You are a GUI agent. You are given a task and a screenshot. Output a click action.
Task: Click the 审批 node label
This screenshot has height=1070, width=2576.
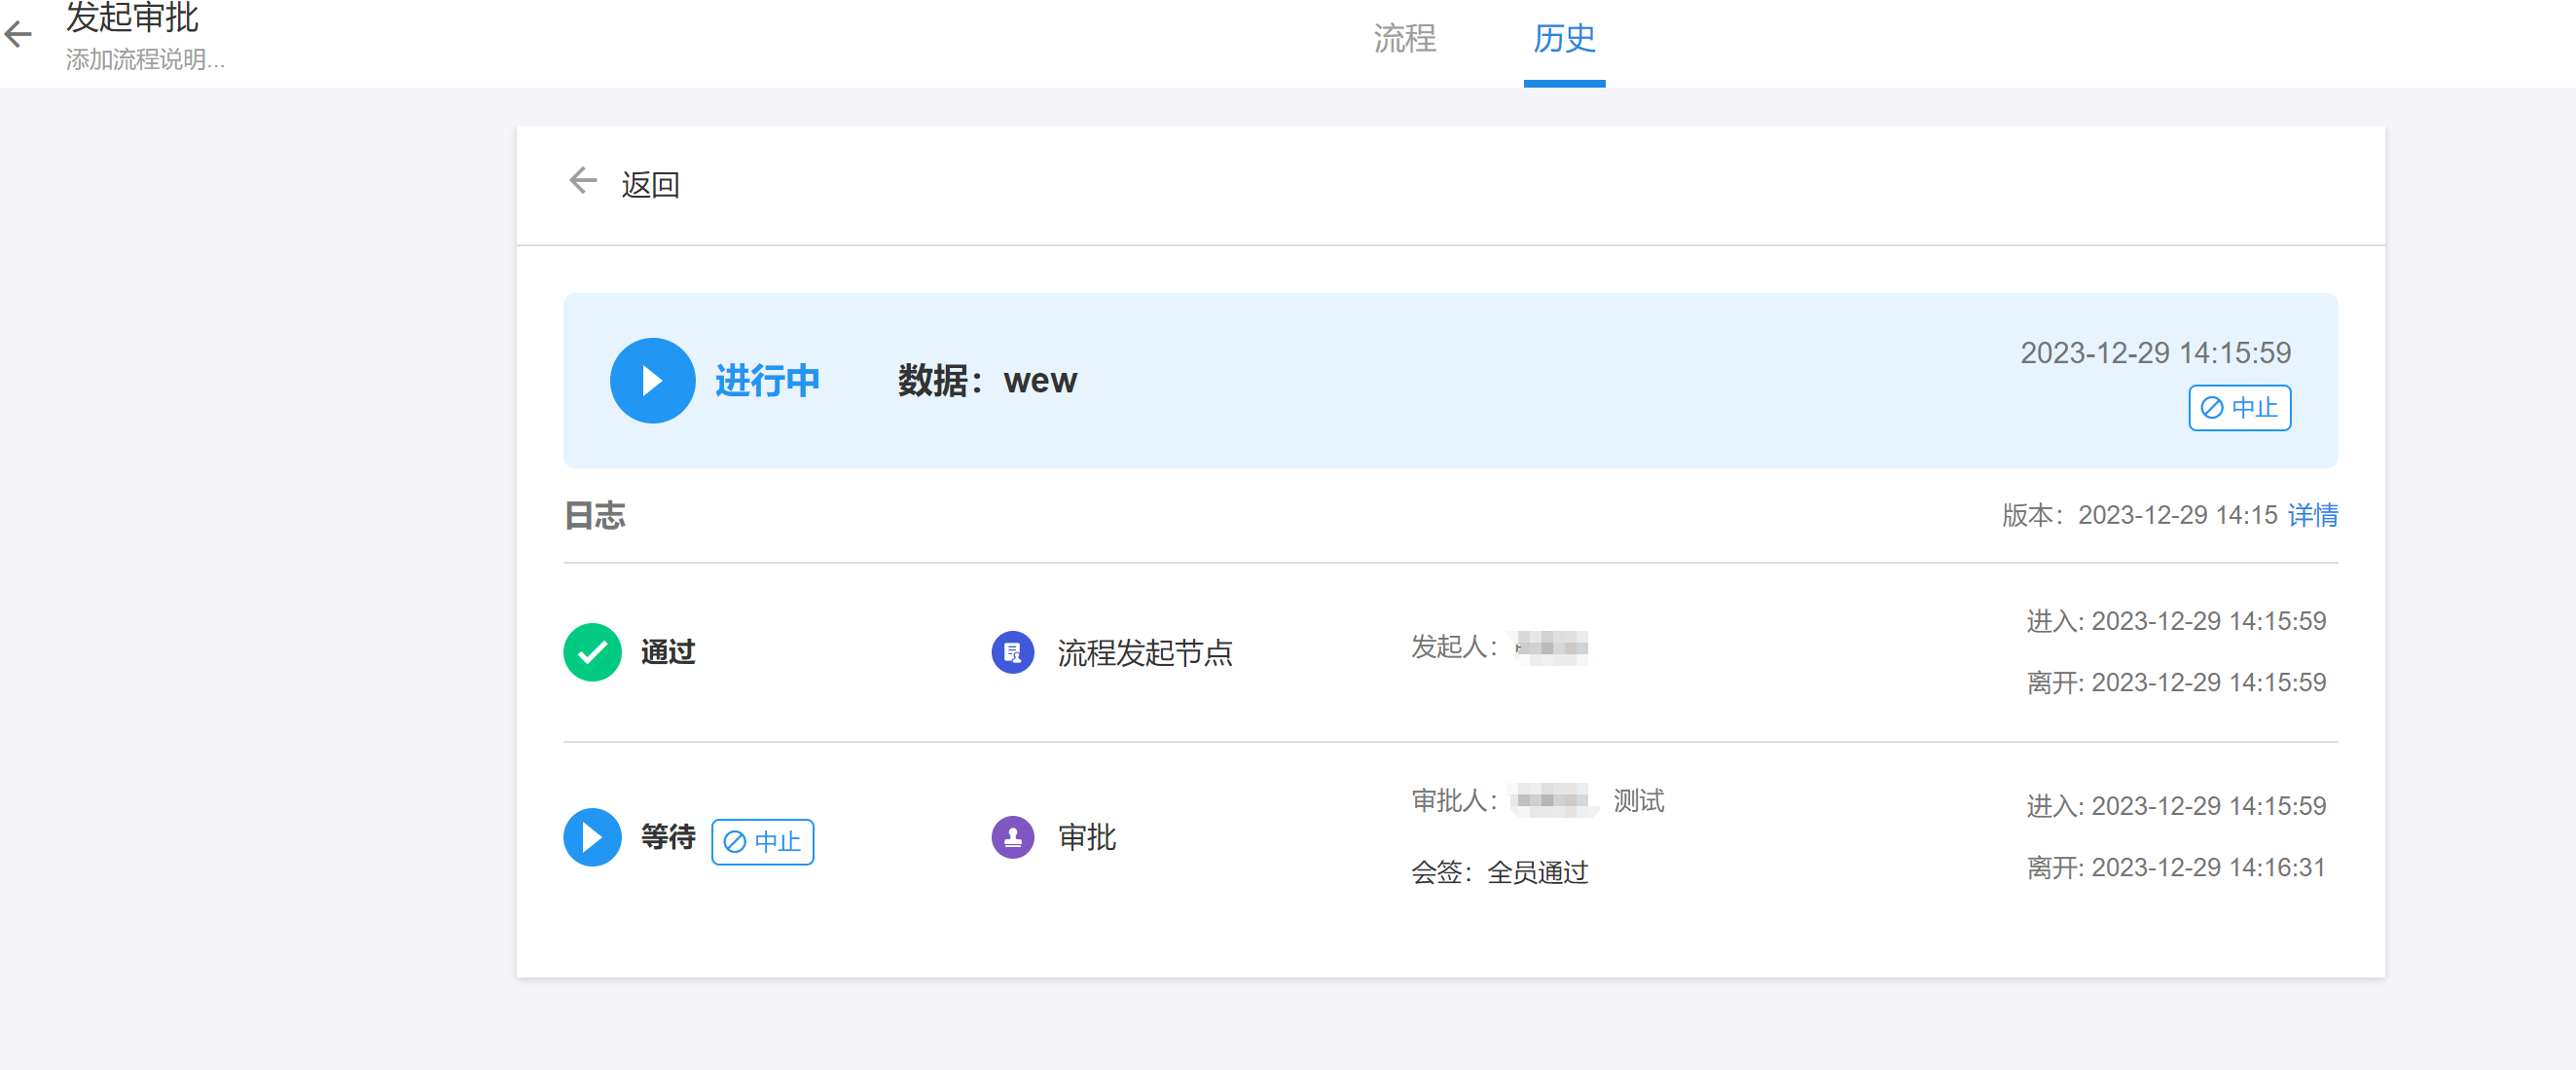(1087, 837)
